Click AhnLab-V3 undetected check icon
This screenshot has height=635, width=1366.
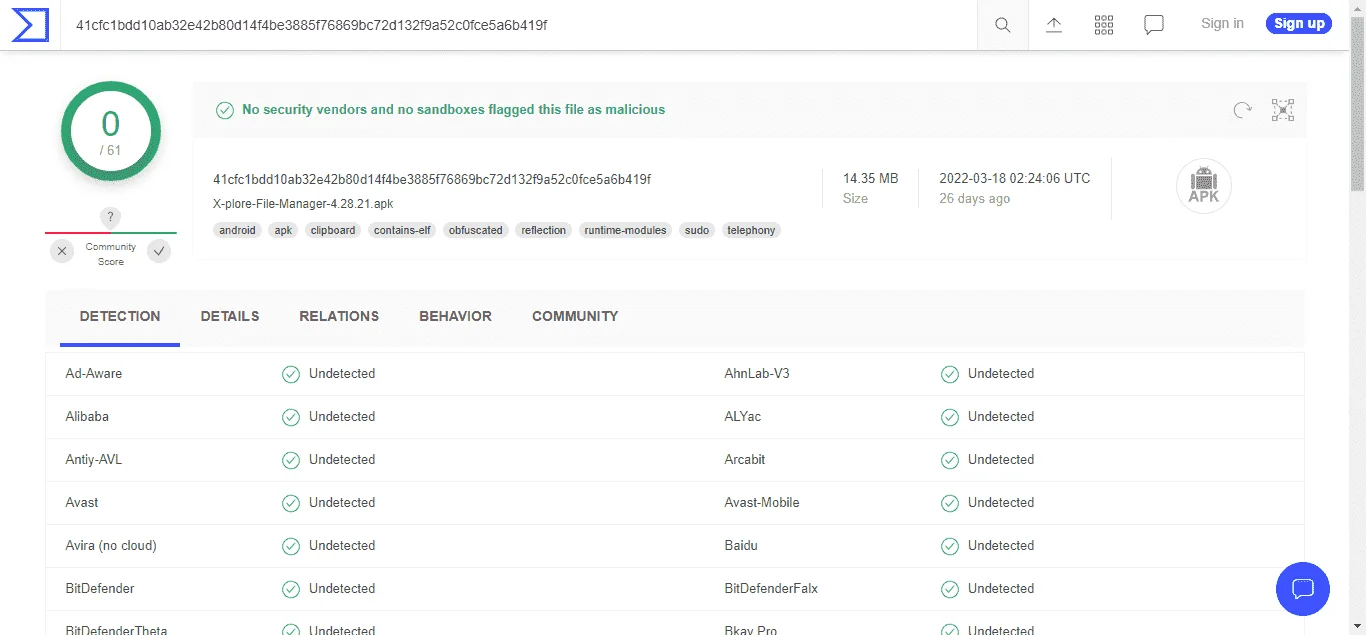[950, 374]
